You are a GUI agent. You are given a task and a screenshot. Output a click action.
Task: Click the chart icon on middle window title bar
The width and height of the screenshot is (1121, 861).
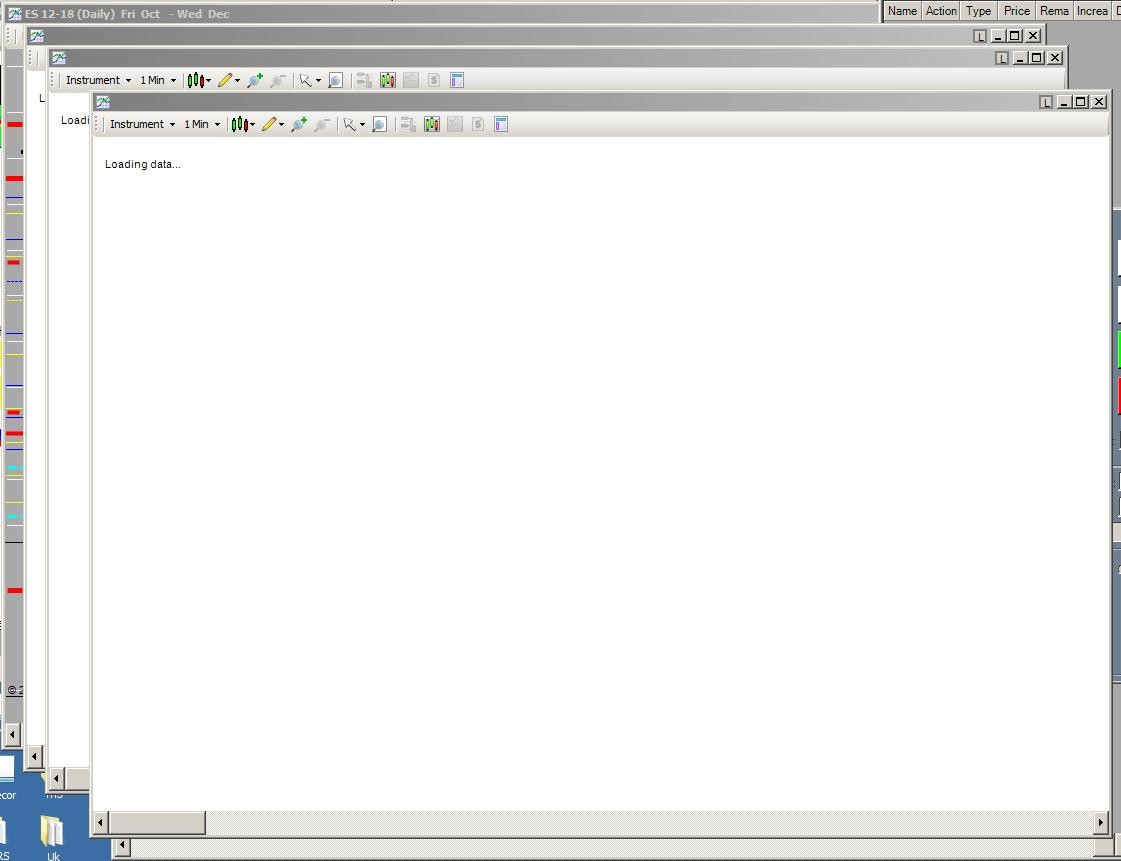click(59, 58)
